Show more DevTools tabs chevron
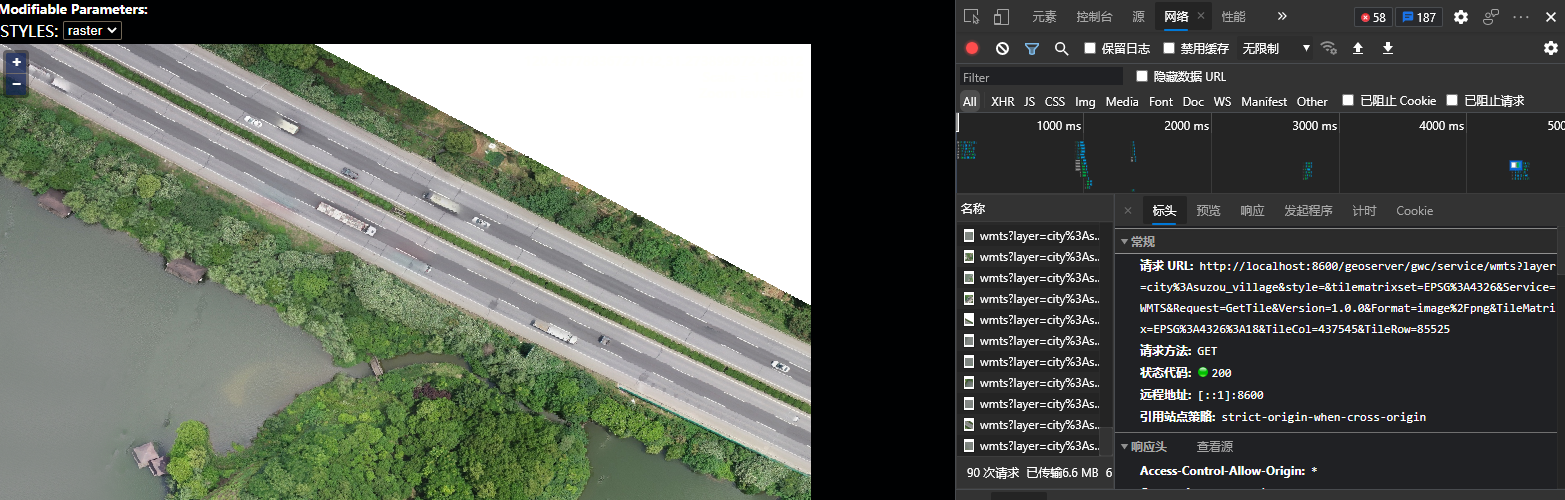The image size is (1565, 500). (x=1282, y=16)
